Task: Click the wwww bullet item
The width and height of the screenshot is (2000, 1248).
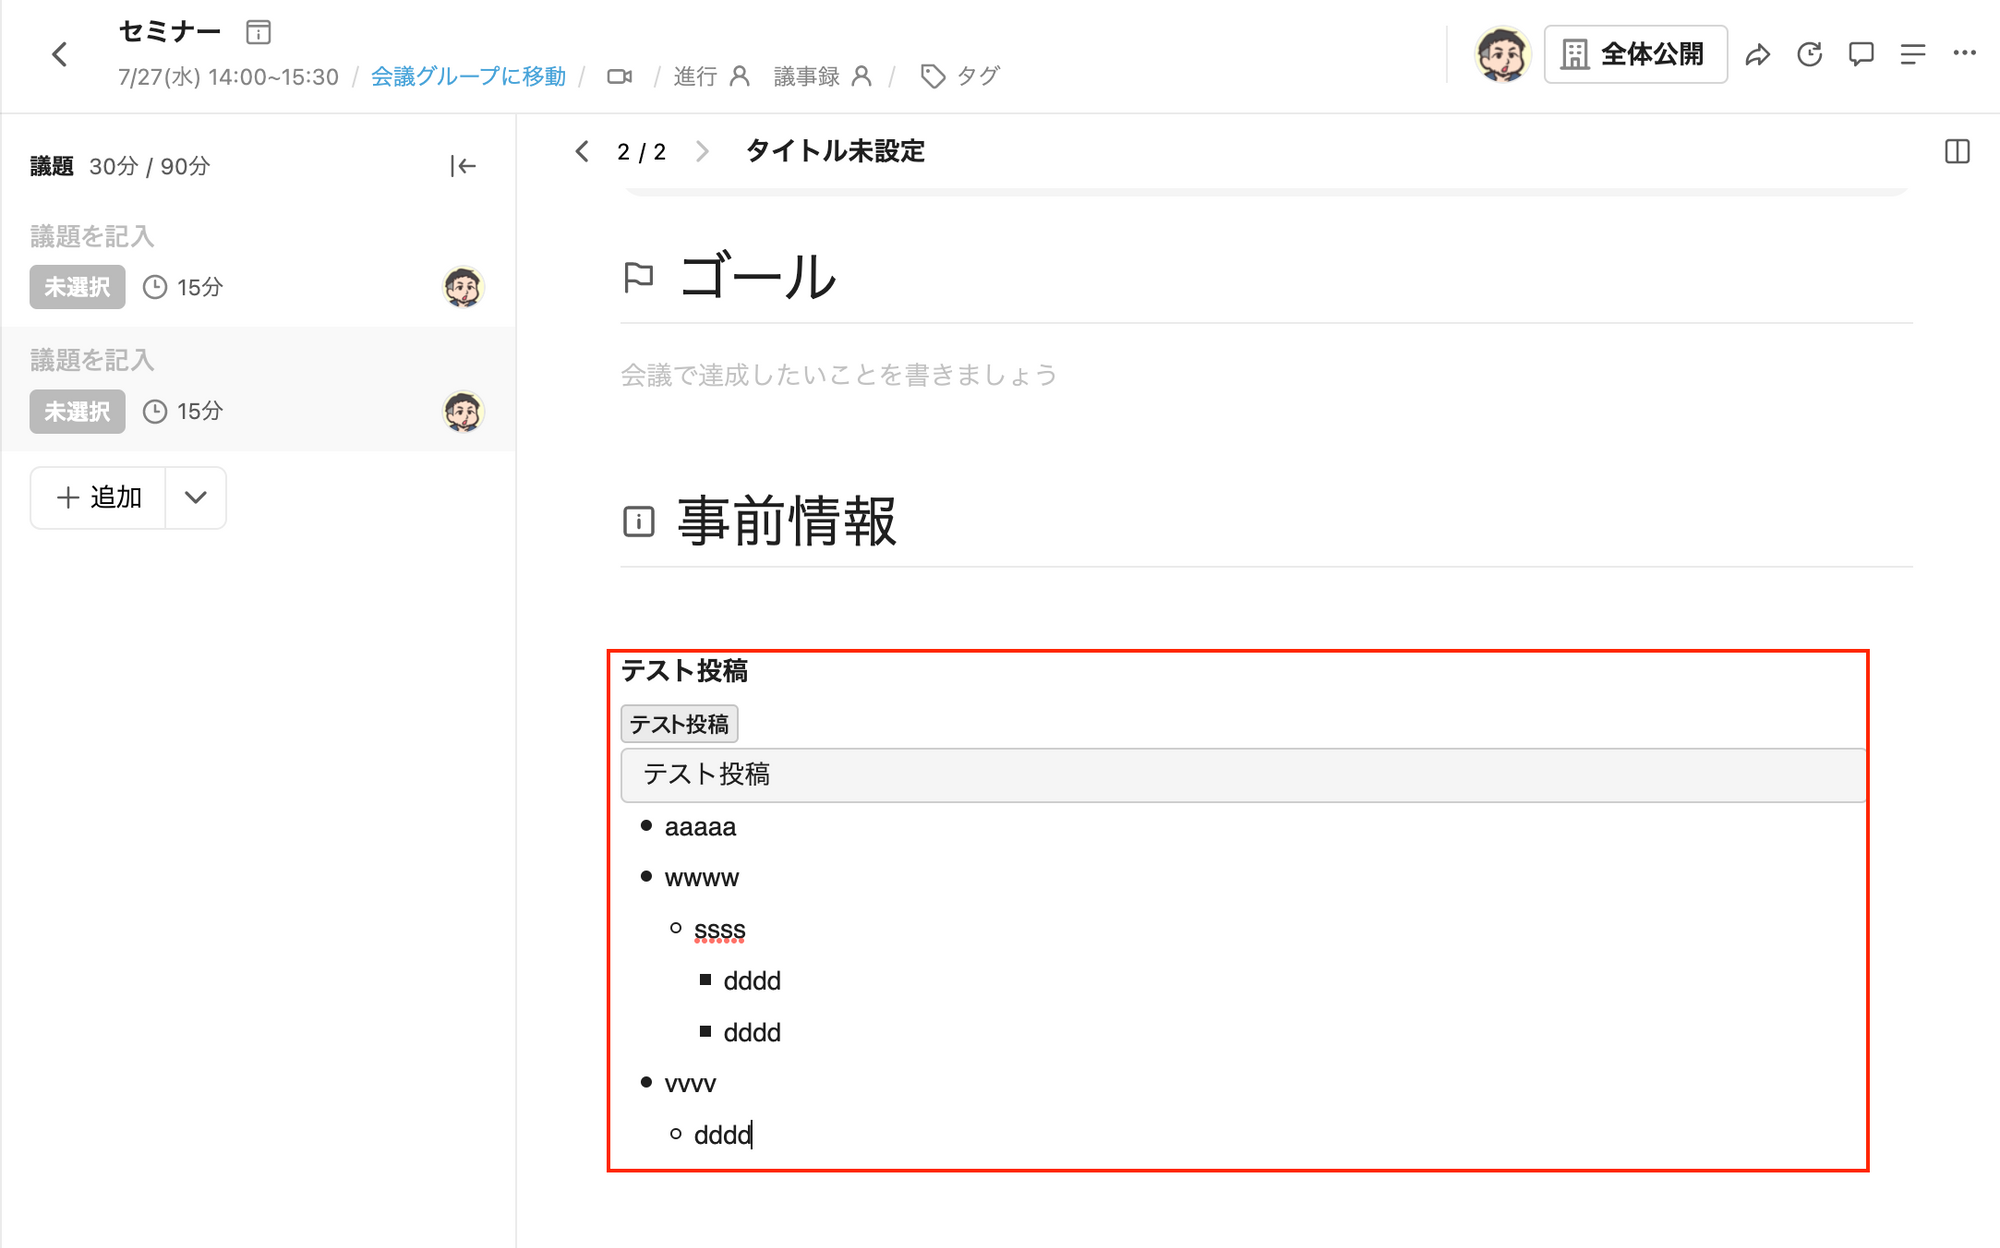Action: tap(701, 878)
